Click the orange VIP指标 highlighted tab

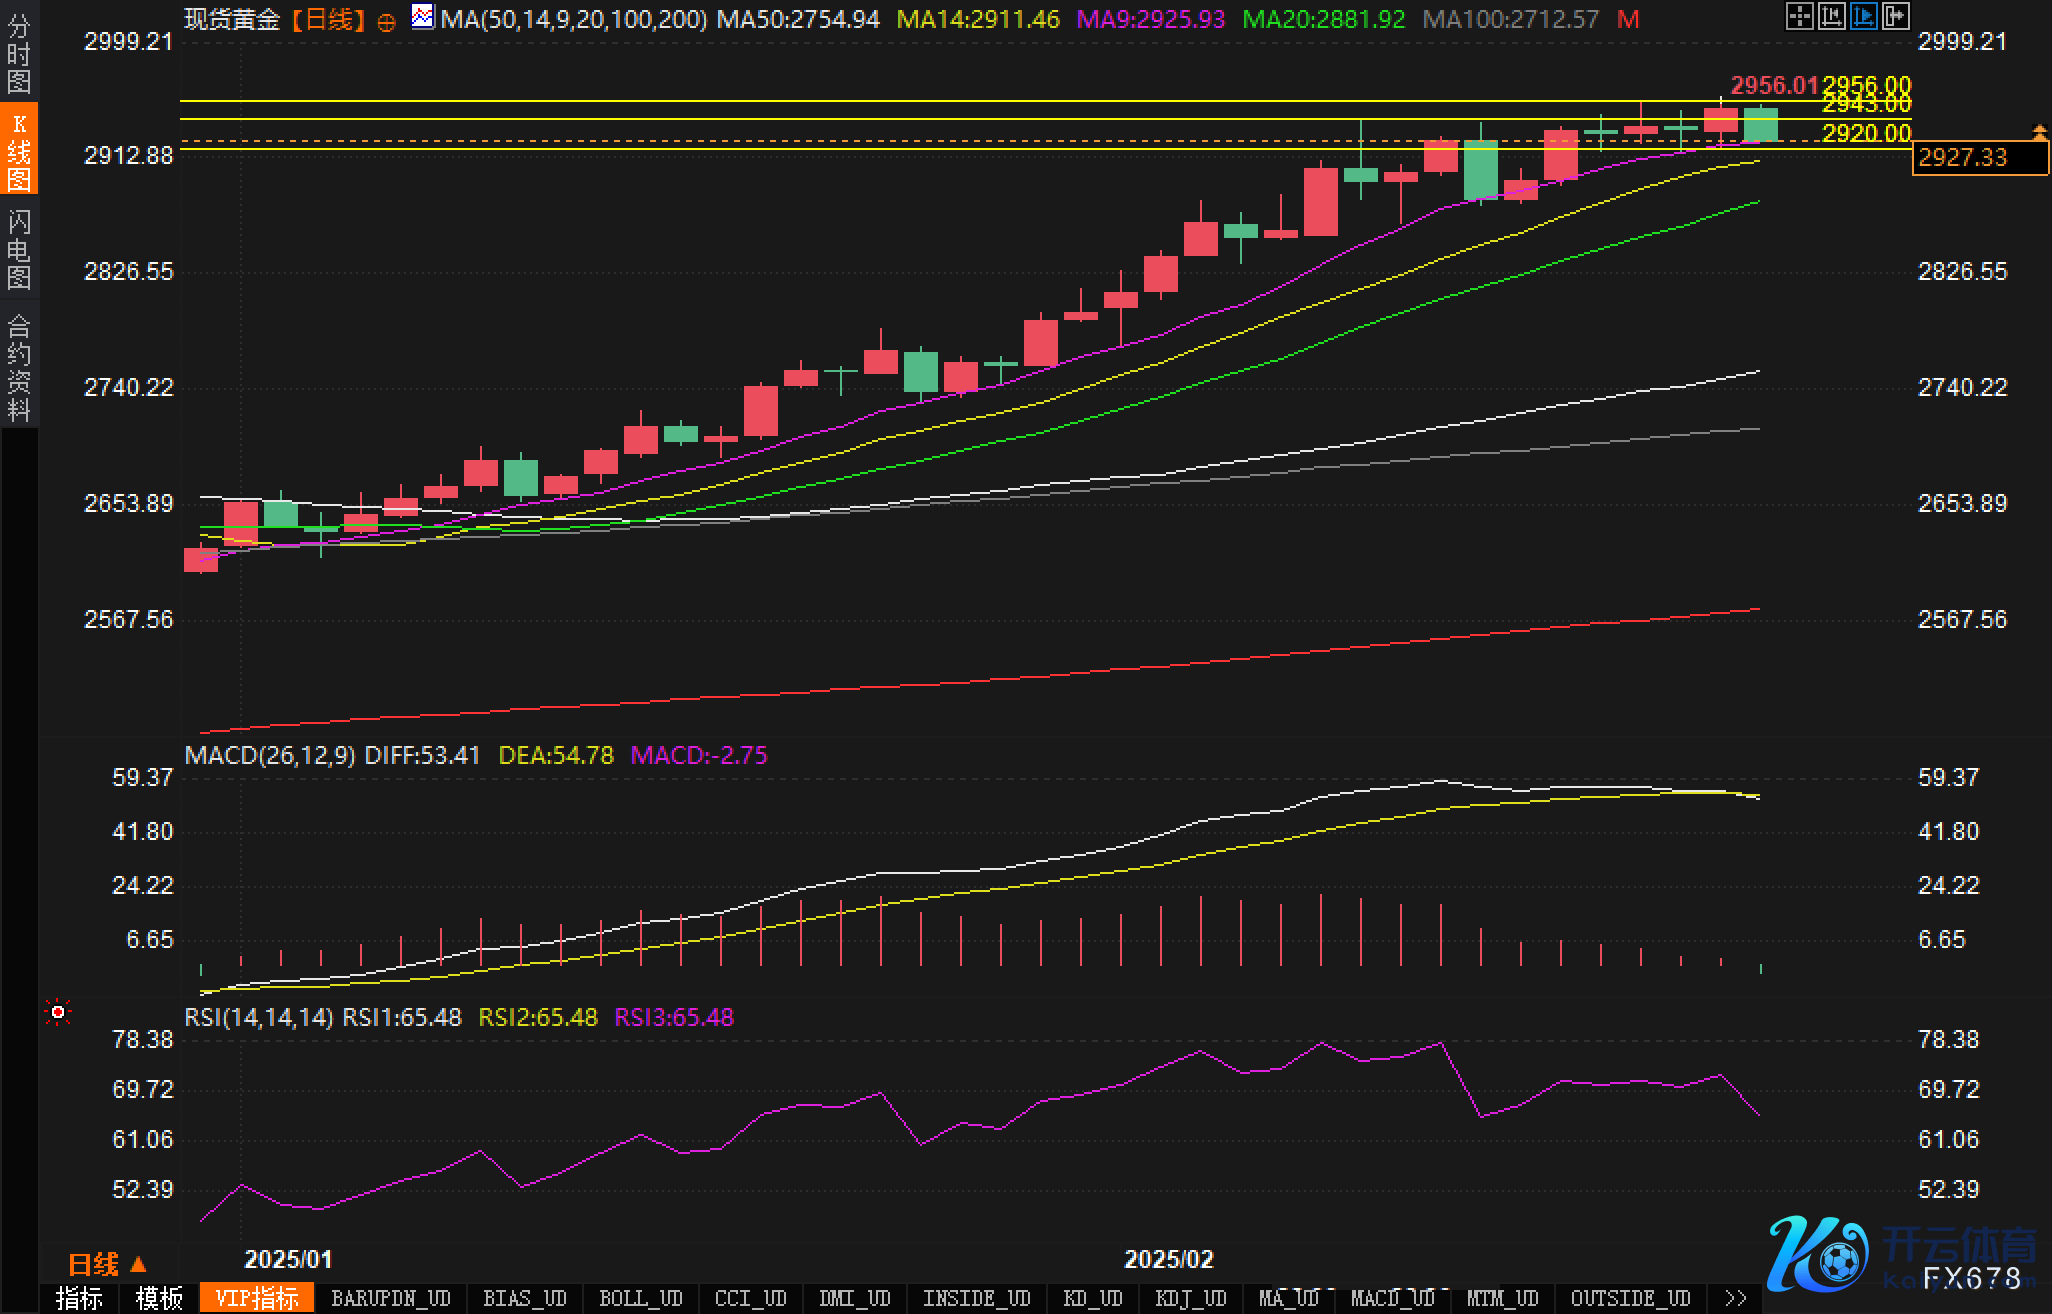click(257, 1298)
